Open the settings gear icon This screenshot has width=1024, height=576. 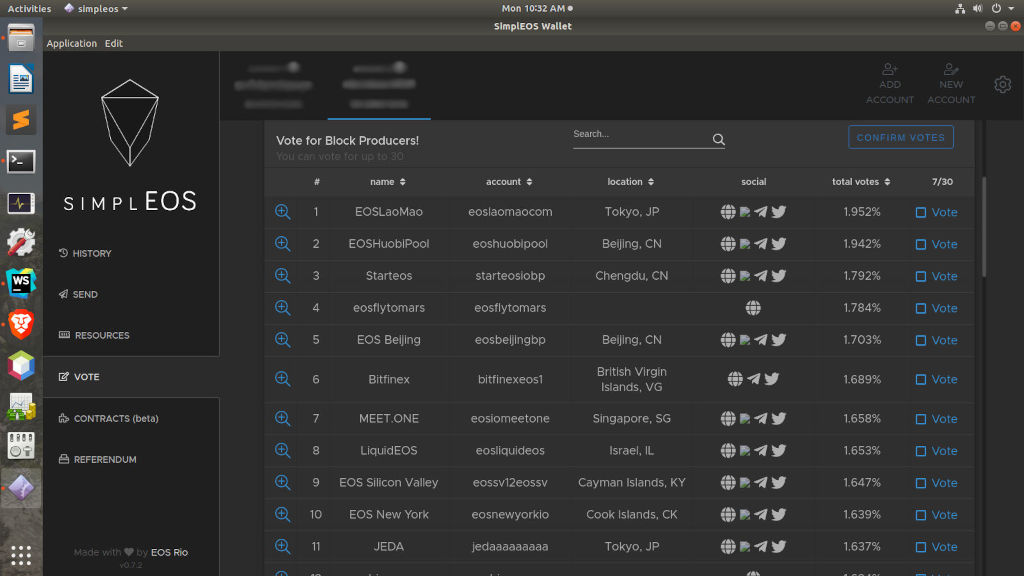(1002, 85)
